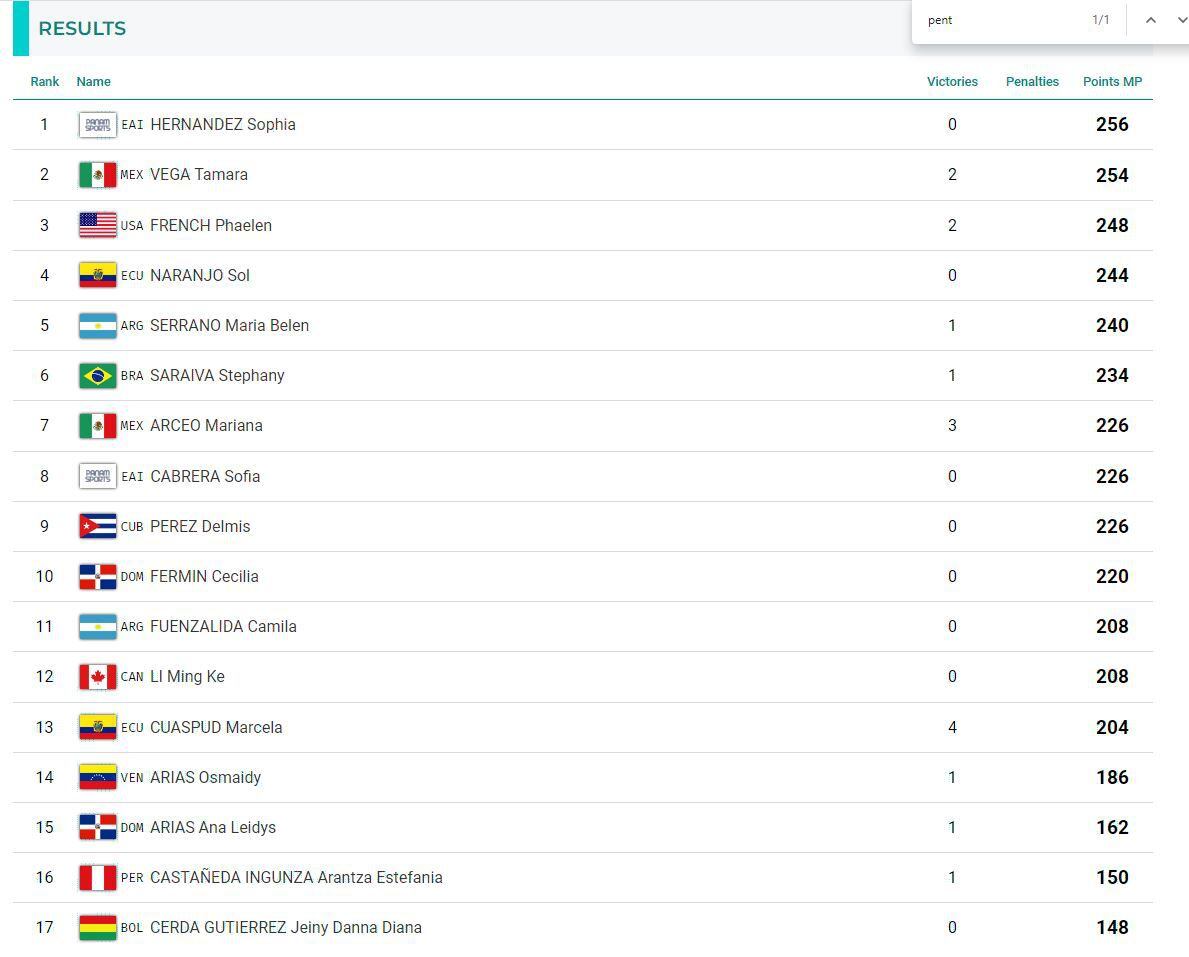Click the Cuba flag beside PEREZ Delmis
Image resolution: width=1189 pixels, height=957 pixels.
[98, 526]
